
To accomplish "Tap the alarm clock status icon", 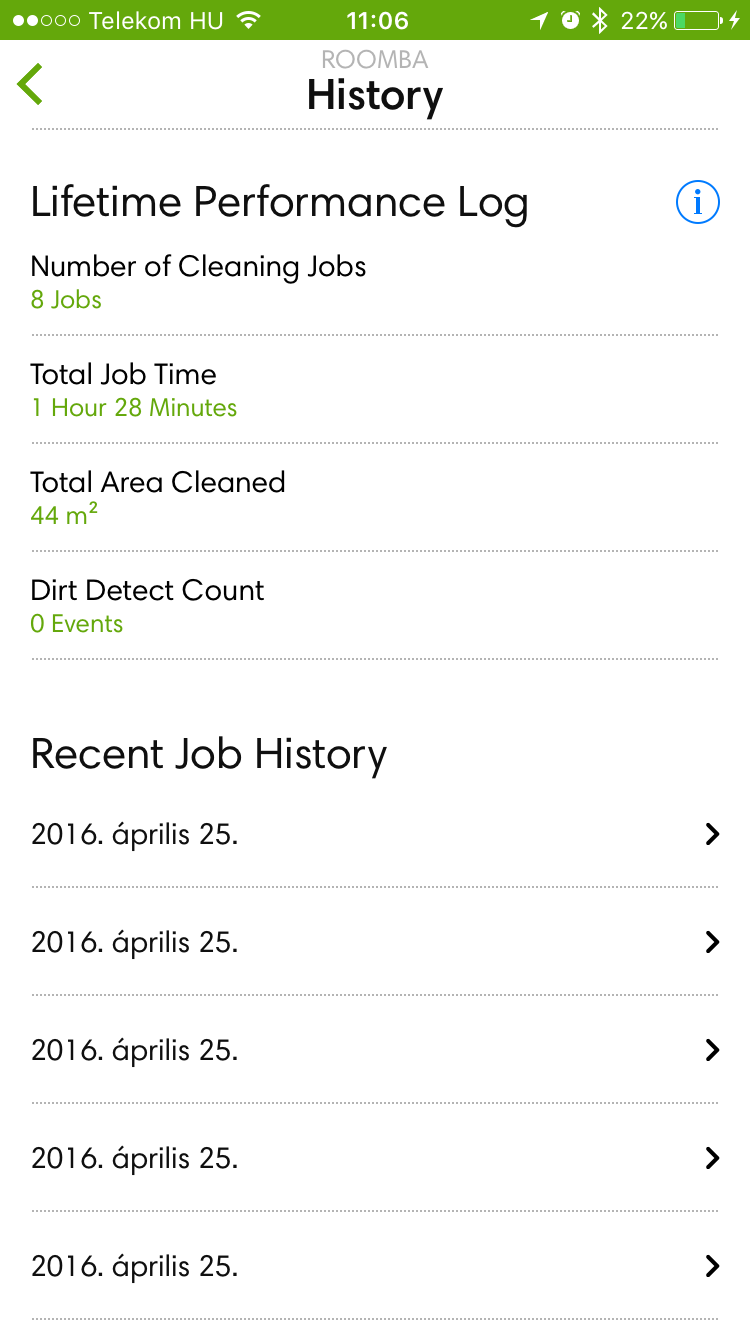I will [x=570, y=20].
